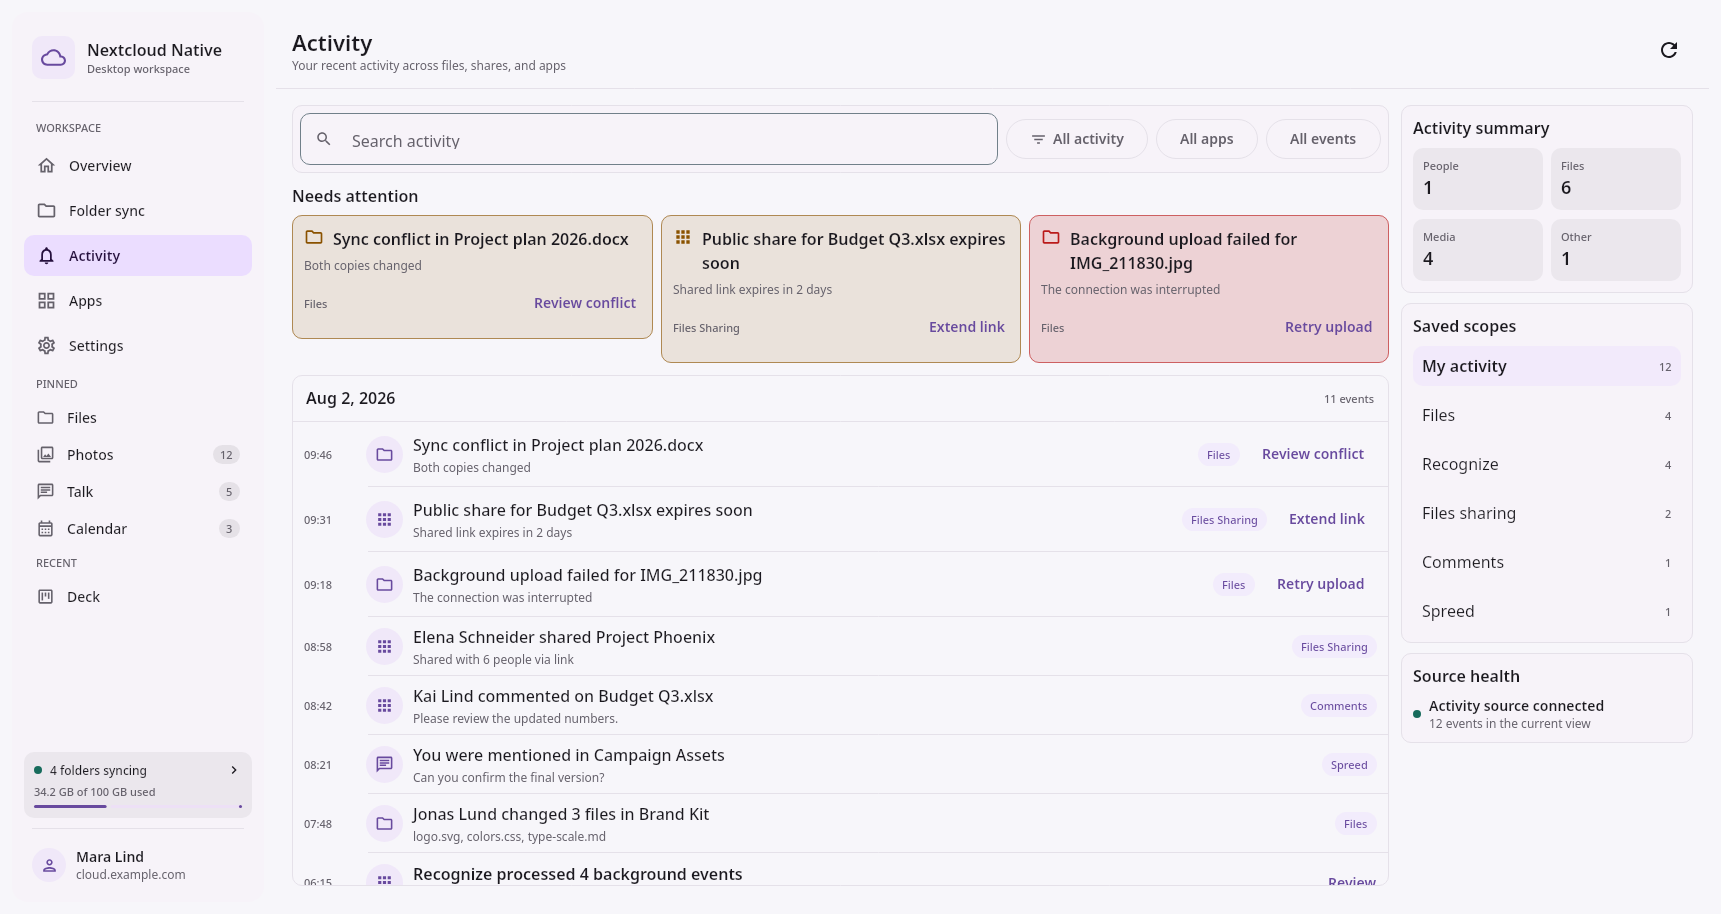Open Apps in the sidebar
The width and height of the screenshot is (1721, 914).
point(138,301)
